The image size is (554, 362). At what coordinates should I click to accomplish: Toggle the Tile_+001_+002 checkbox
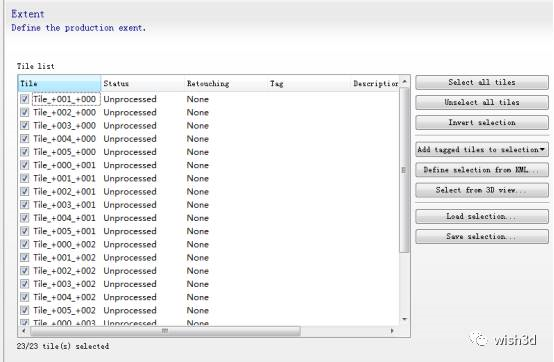24,257
